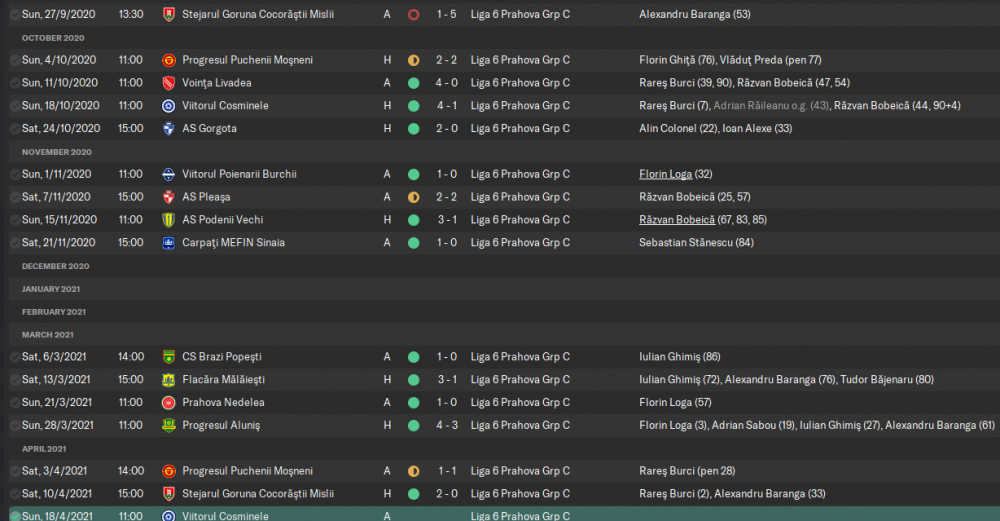Click the CS Brazi Popeşti club crest
The image size is (1000, 521).
point(168,357)
